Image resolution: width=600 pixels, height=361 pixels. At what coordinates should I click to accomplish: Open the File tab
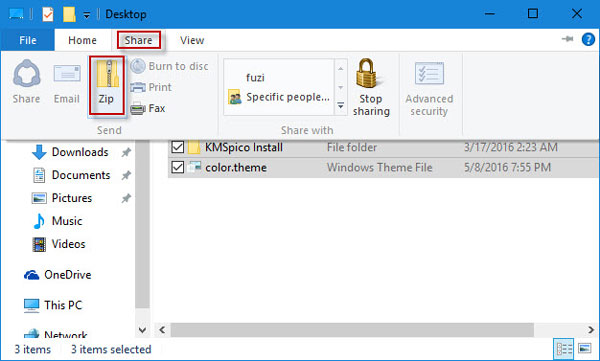[x=28, y=40]
